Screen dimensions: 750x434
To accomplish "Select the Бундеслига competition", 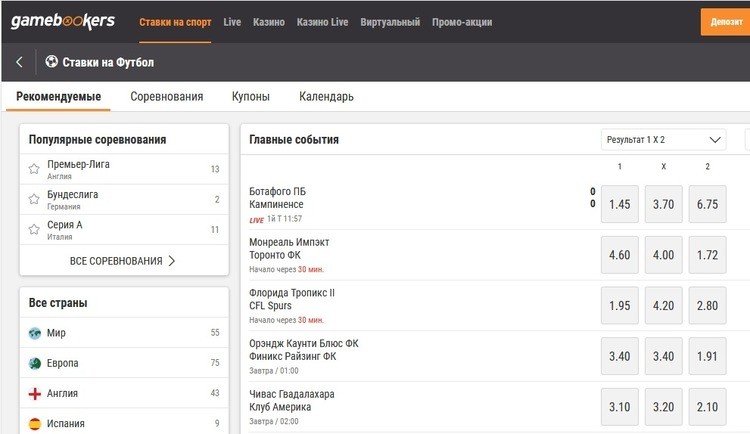I will pyautogui.click(x=124, y=199).
